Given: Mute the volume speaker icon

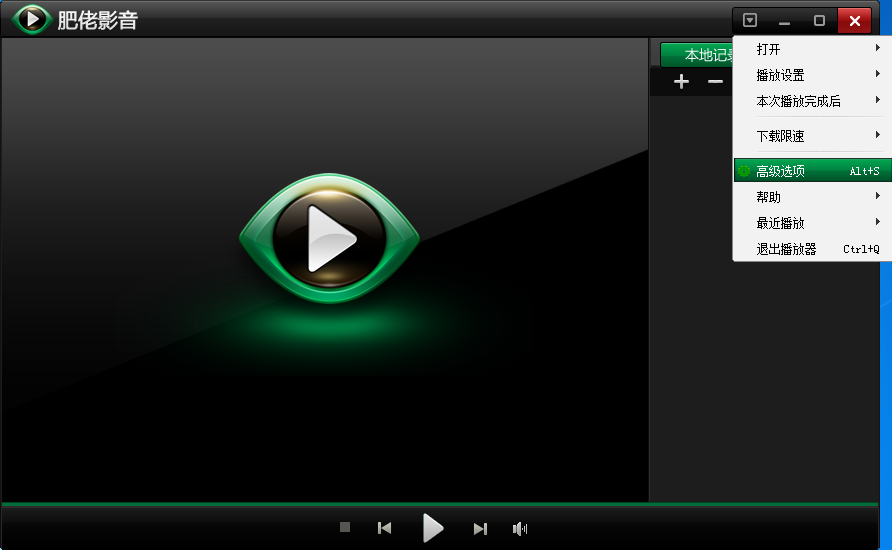Looking at the screenshot, I should tap(520, 529).
